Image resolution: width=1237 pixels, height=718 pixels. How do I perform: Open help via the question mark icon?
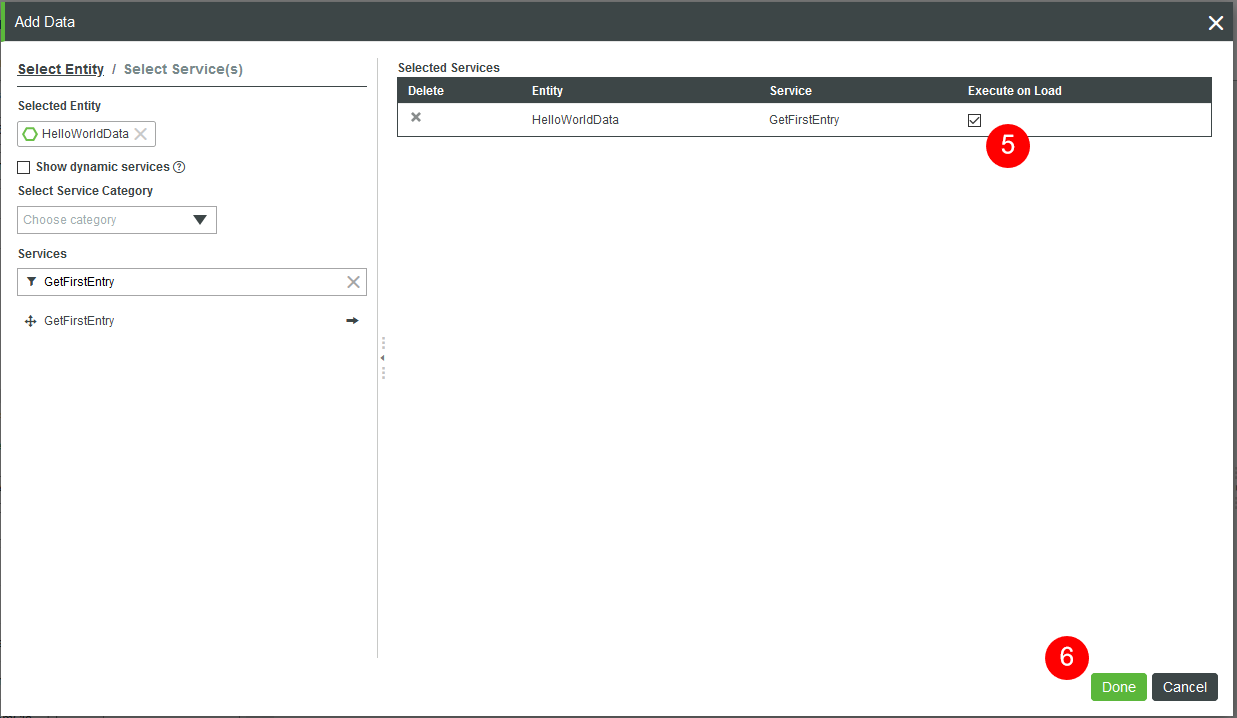[x=181, y=167]
